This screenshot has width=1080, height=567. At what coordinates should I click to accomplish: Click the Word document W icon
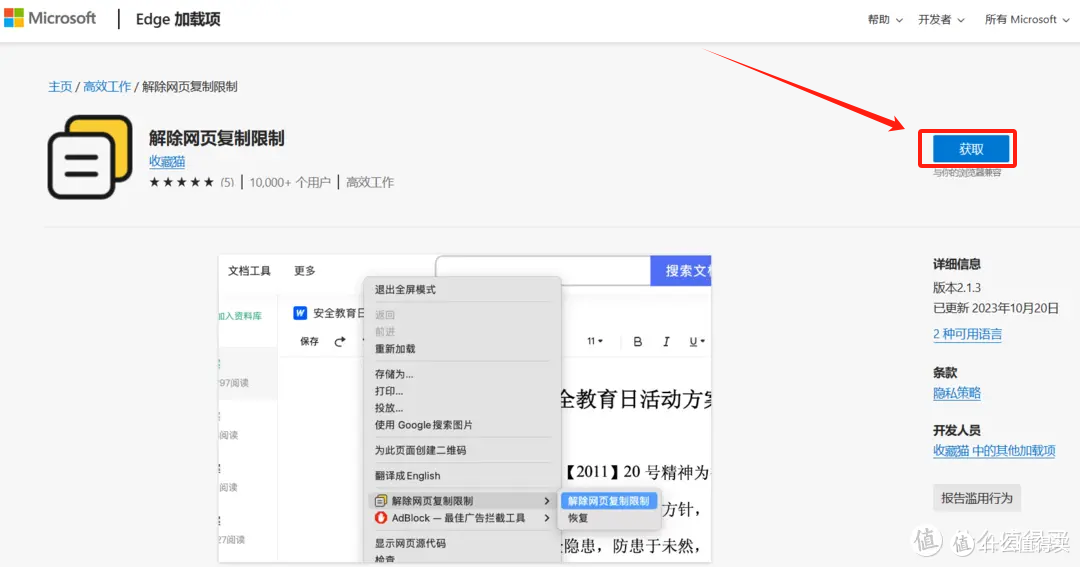click(x=300, y=313)
